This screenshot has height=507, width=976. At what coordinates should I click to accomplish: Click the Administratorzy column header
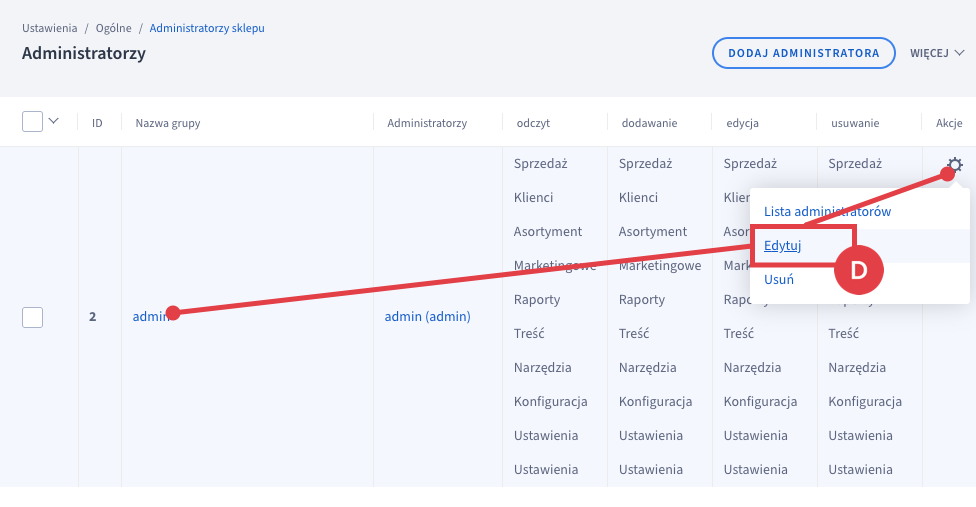(x=427, y=123)
